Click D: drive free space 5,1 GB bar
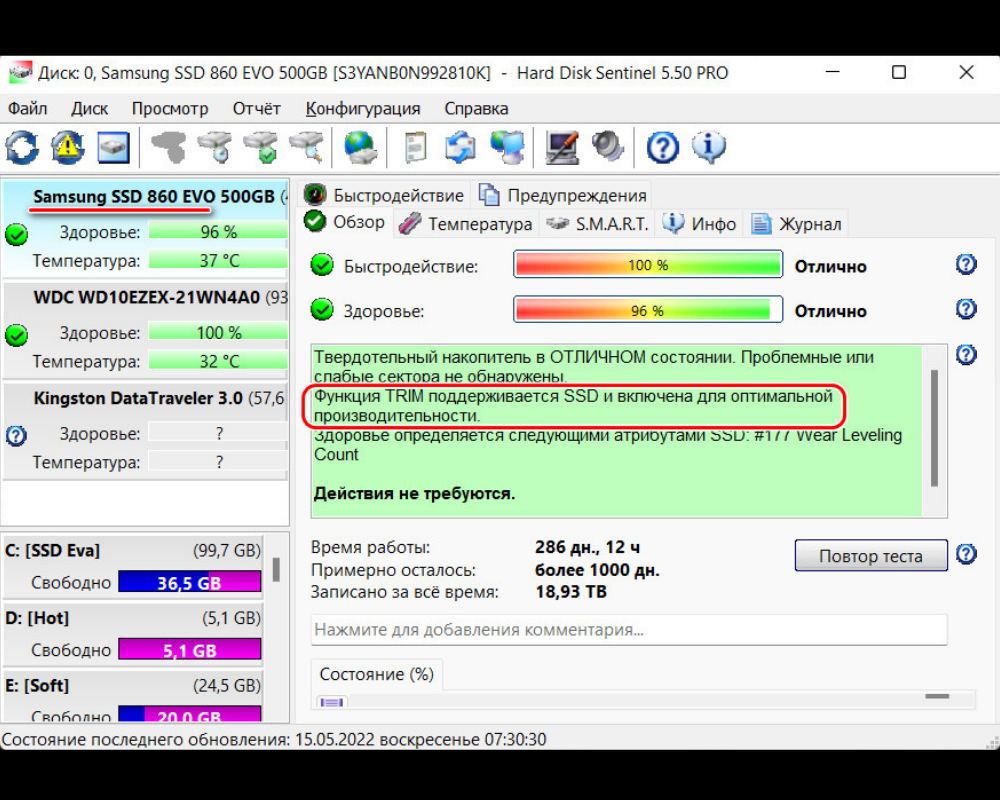This screenshot has height=800, width=1000. point(189,650)
